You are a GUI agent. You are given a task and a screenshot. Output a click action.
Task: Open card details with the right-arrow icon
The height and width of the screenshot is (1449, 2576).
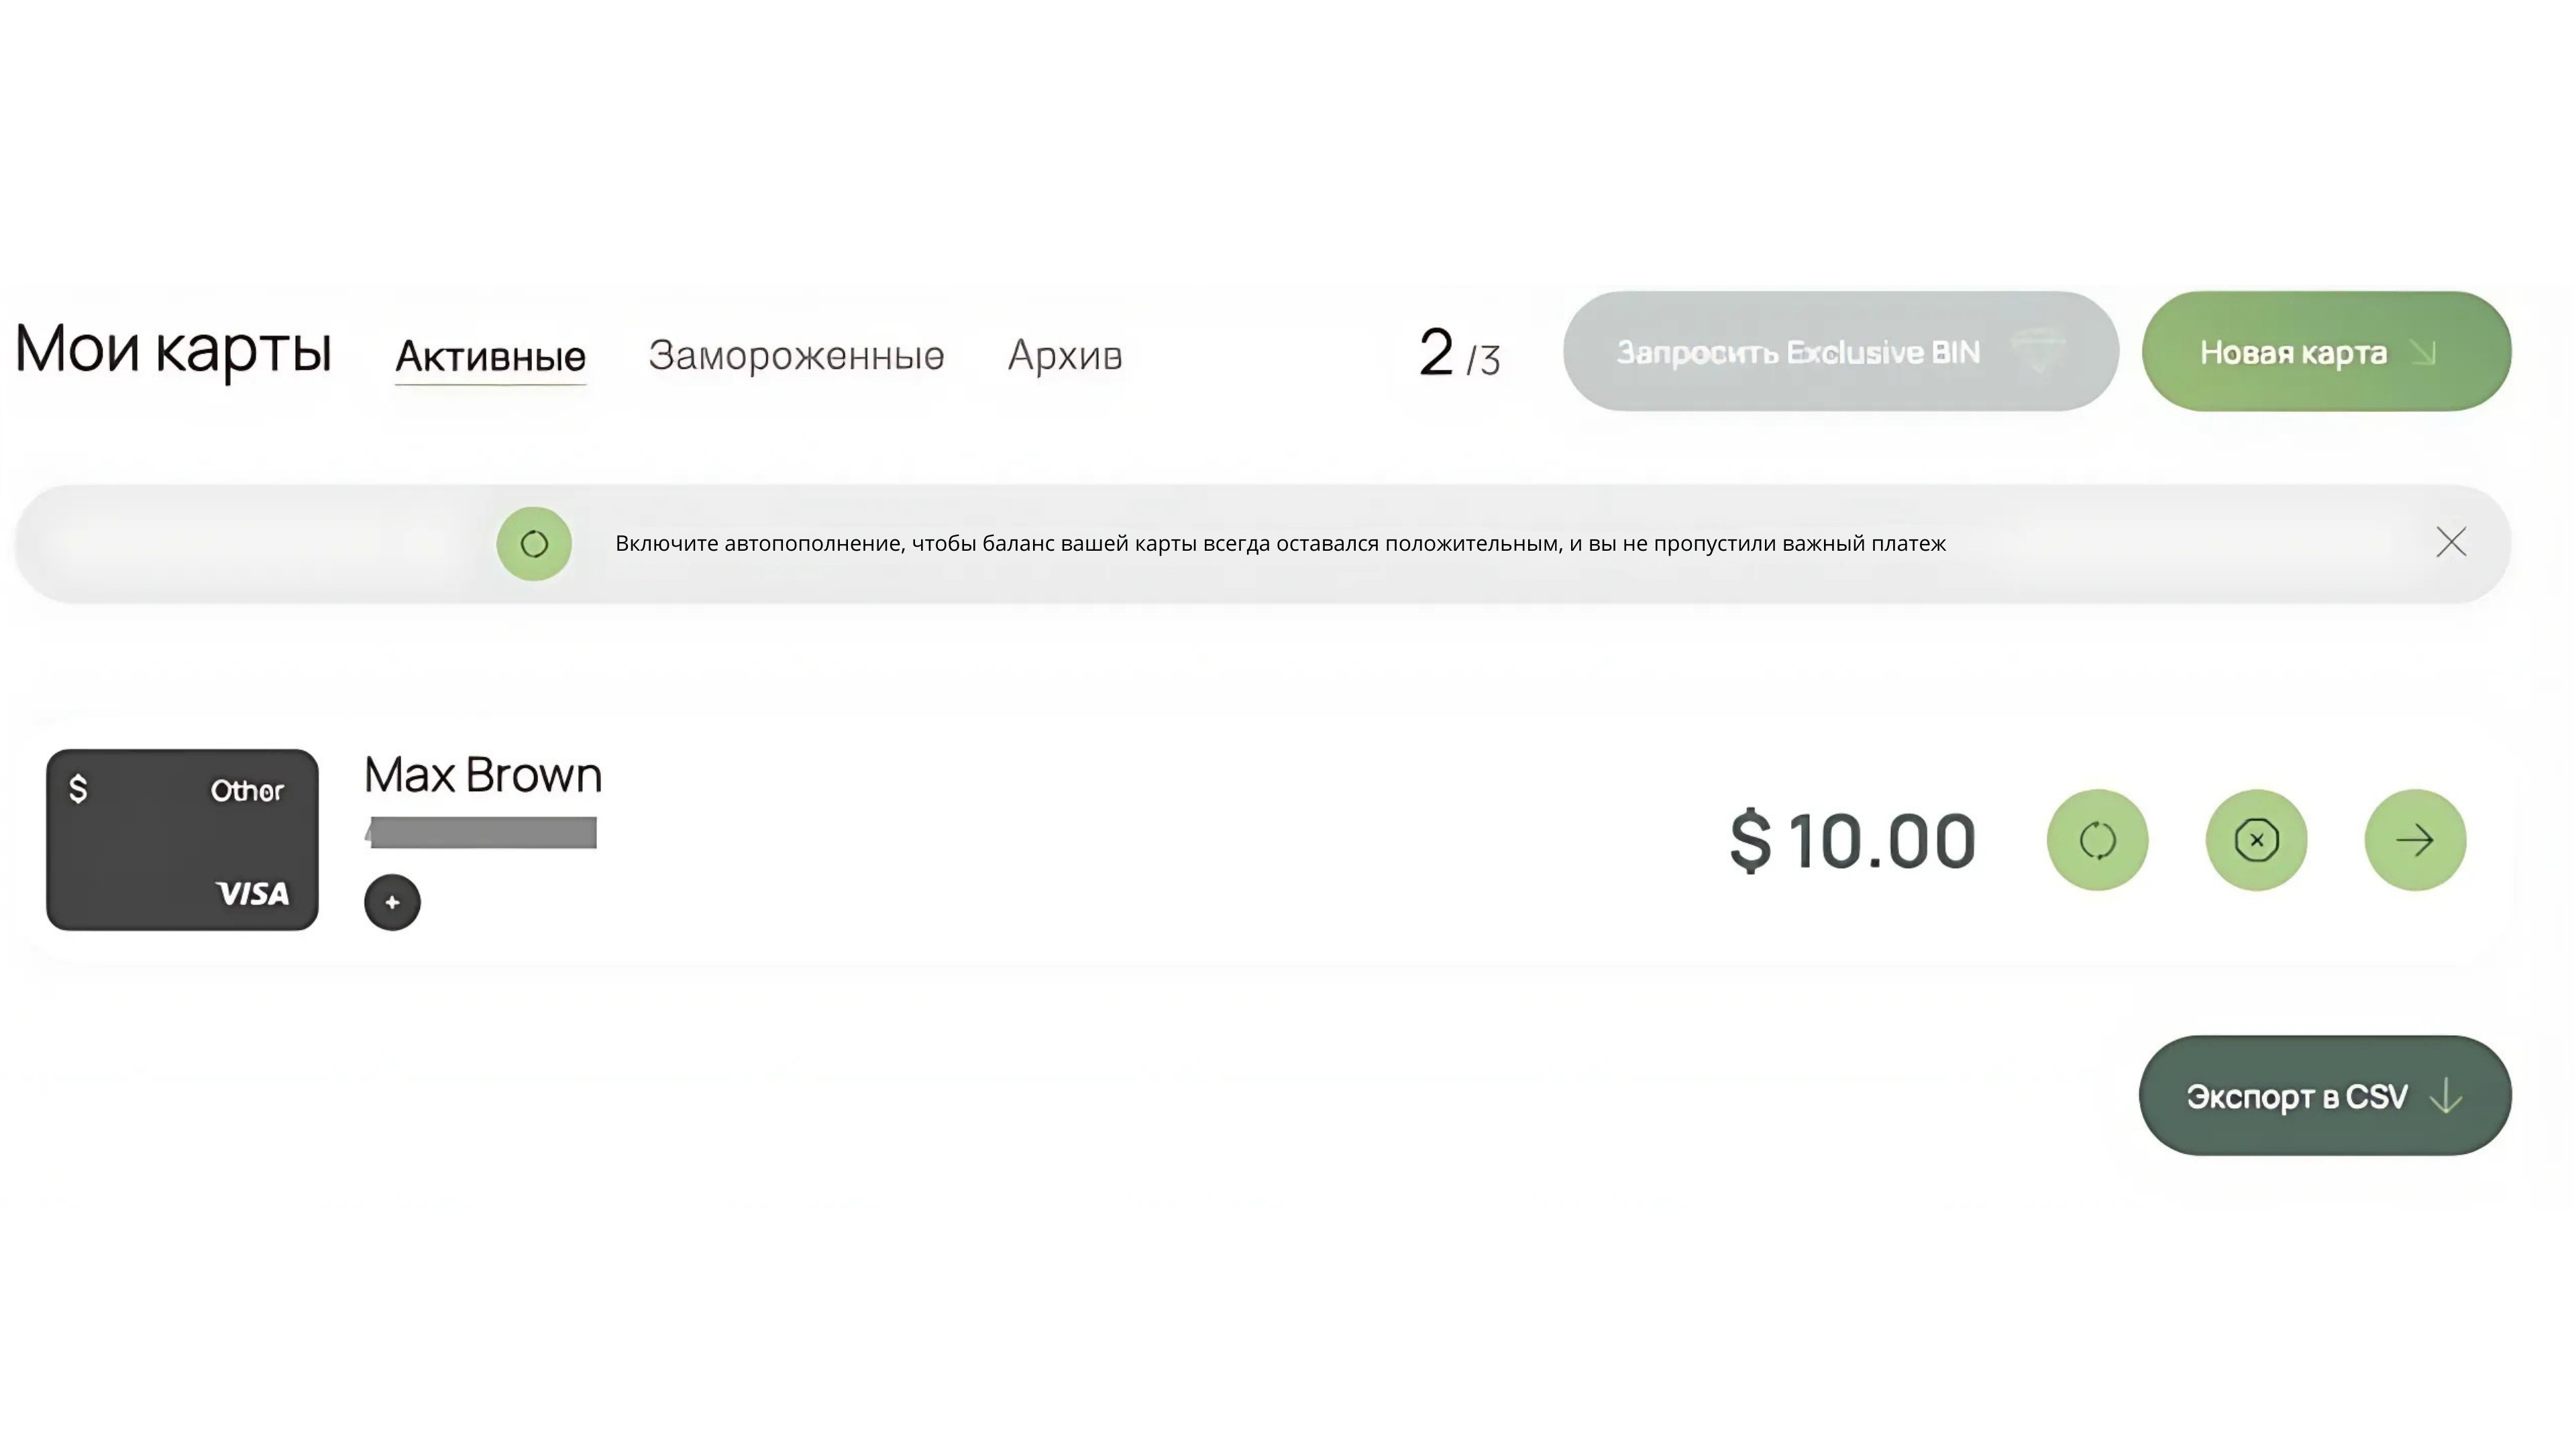click(x=2415, y=840)
